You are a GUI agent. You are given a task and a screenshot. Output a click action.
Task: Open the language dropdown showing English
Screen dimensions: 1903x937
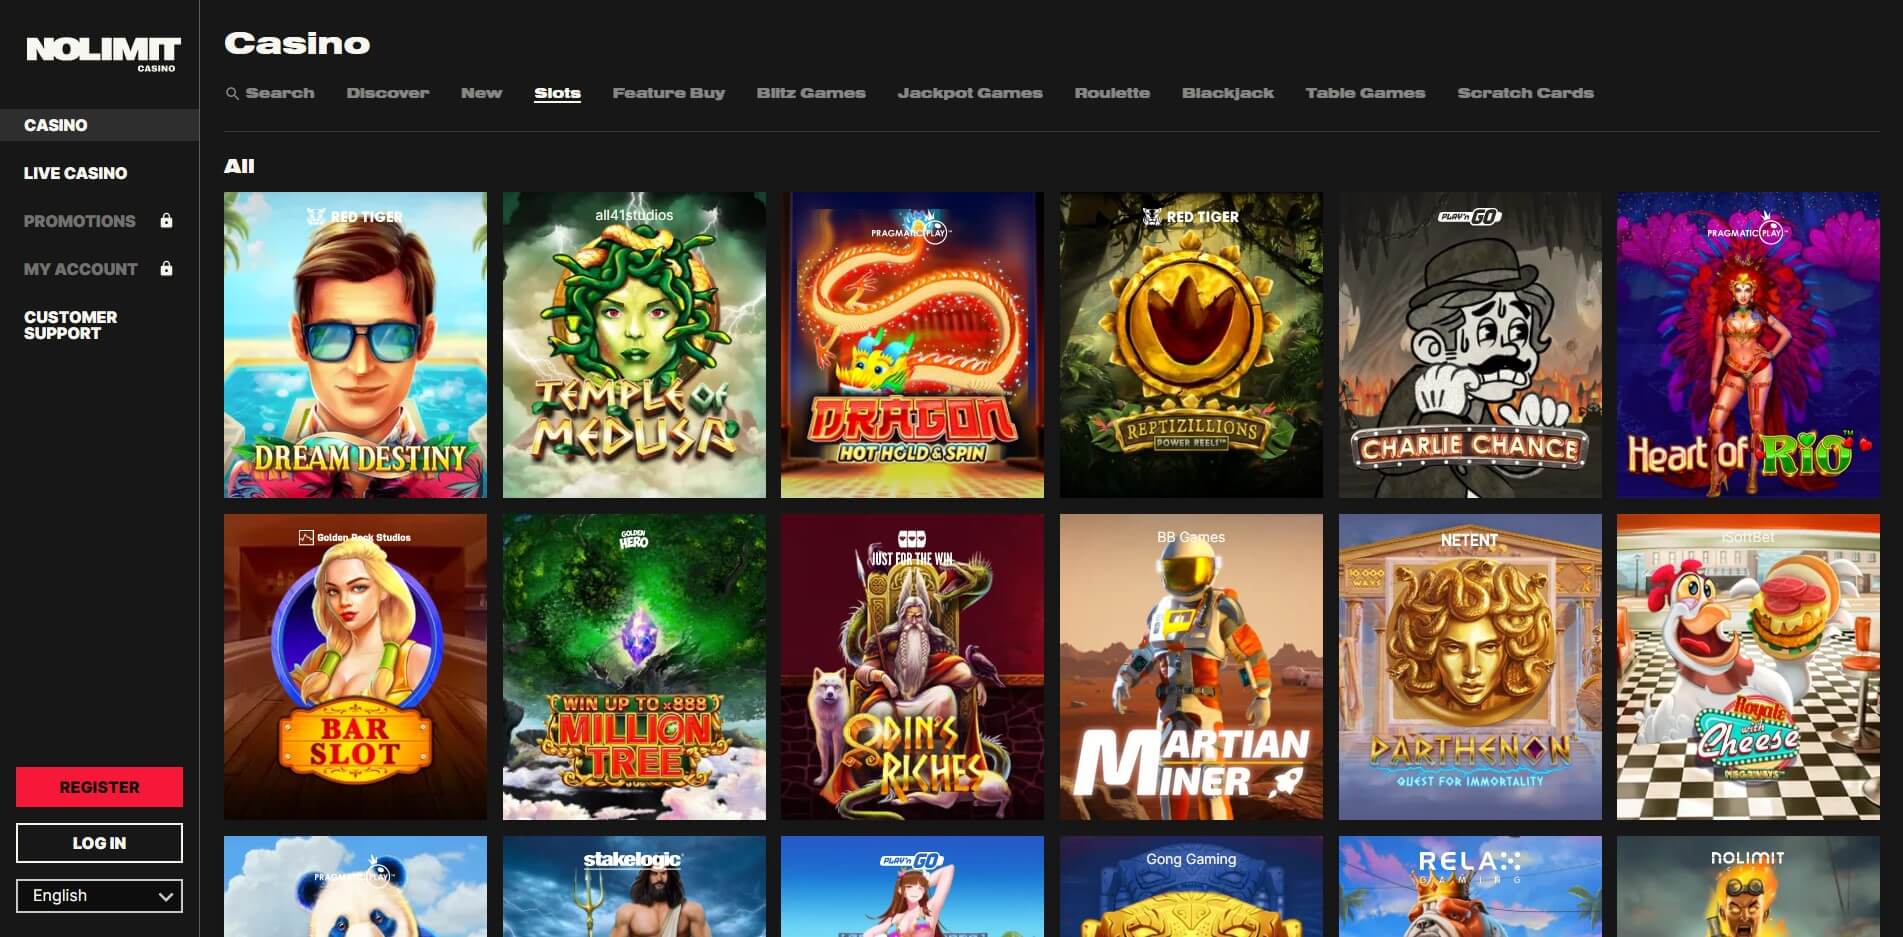pyautogui.click(x=99, y=896)
